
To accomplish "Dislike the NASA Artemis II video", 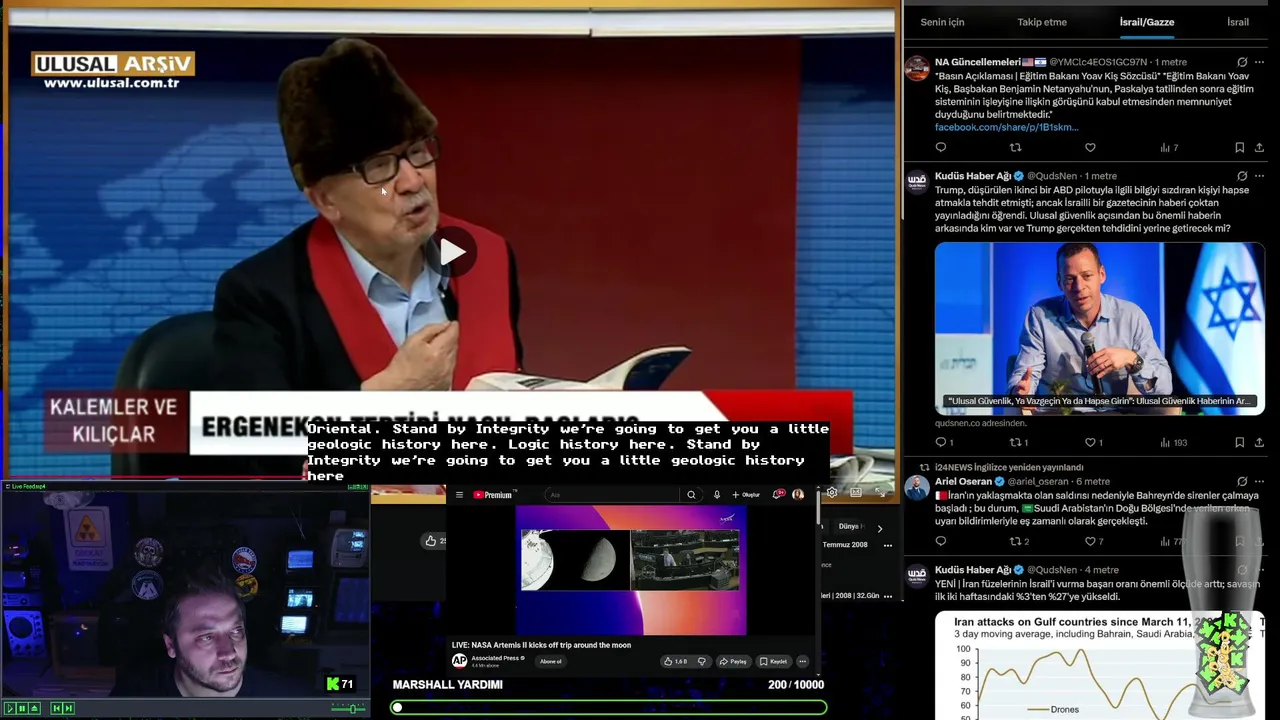I will click(x=701, y=661).
